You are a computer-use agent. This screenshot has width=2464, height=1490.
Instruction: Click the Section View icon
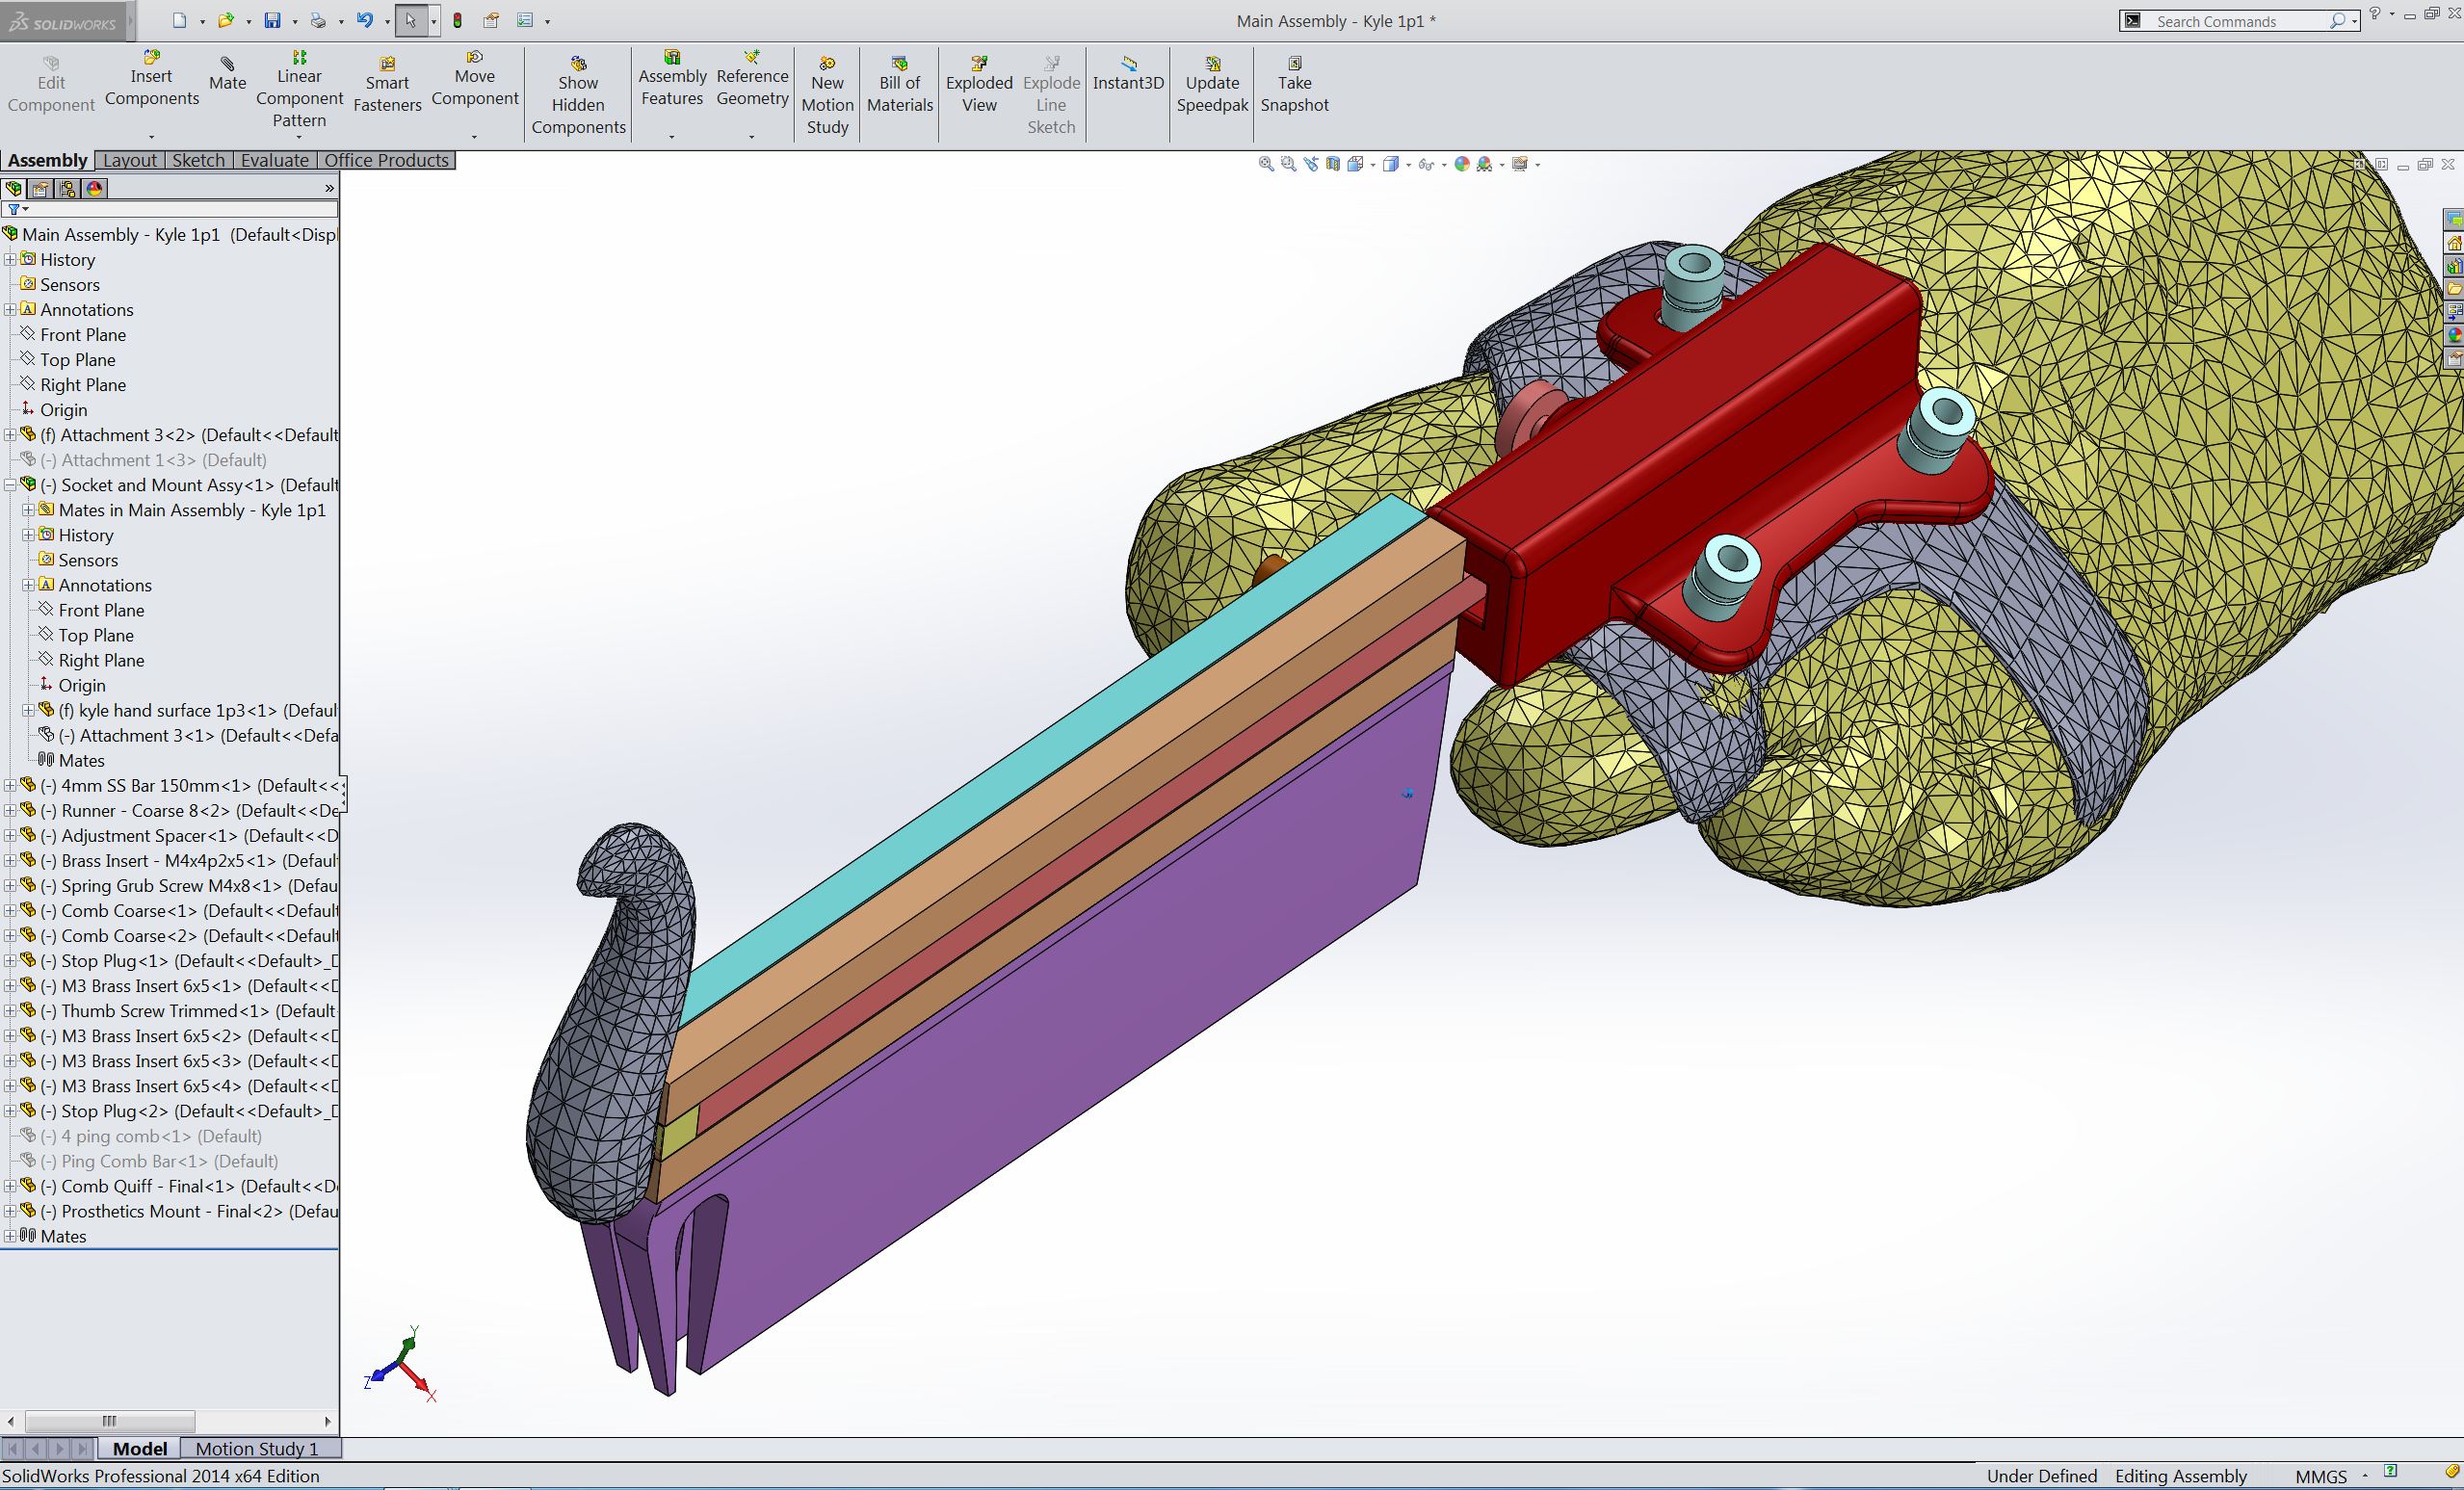click(x=1333, y=164)
